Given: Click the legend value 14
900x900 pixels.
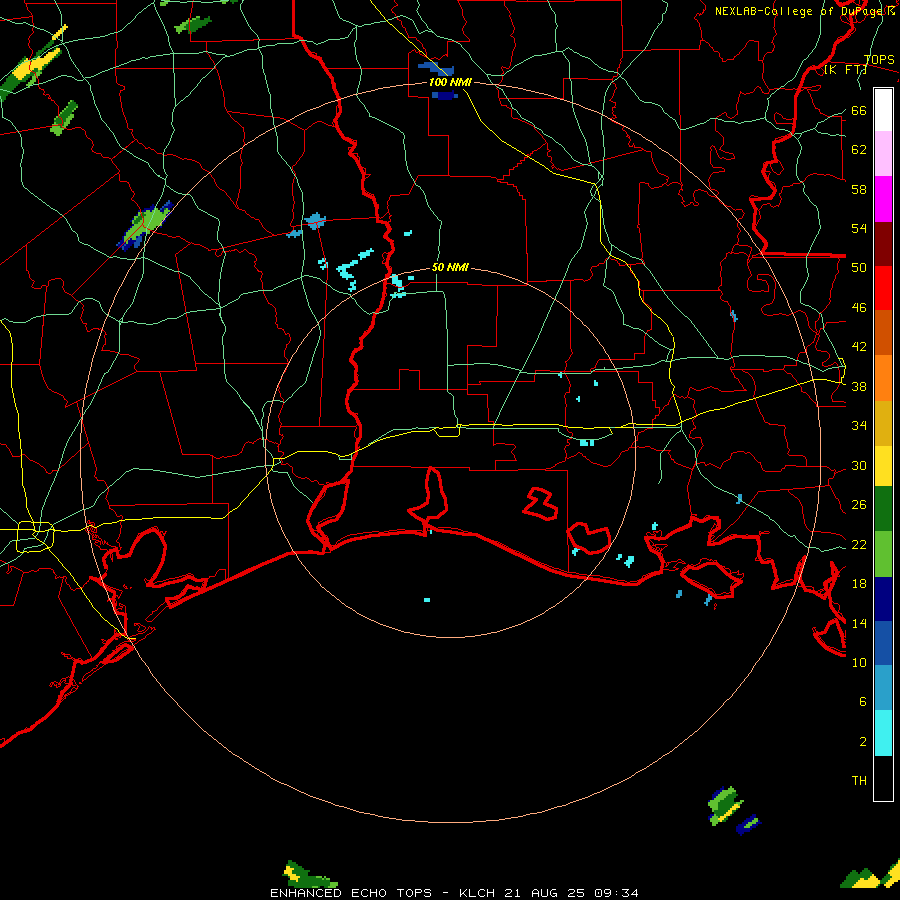Looking at the screenshot, I should (859, 623).
